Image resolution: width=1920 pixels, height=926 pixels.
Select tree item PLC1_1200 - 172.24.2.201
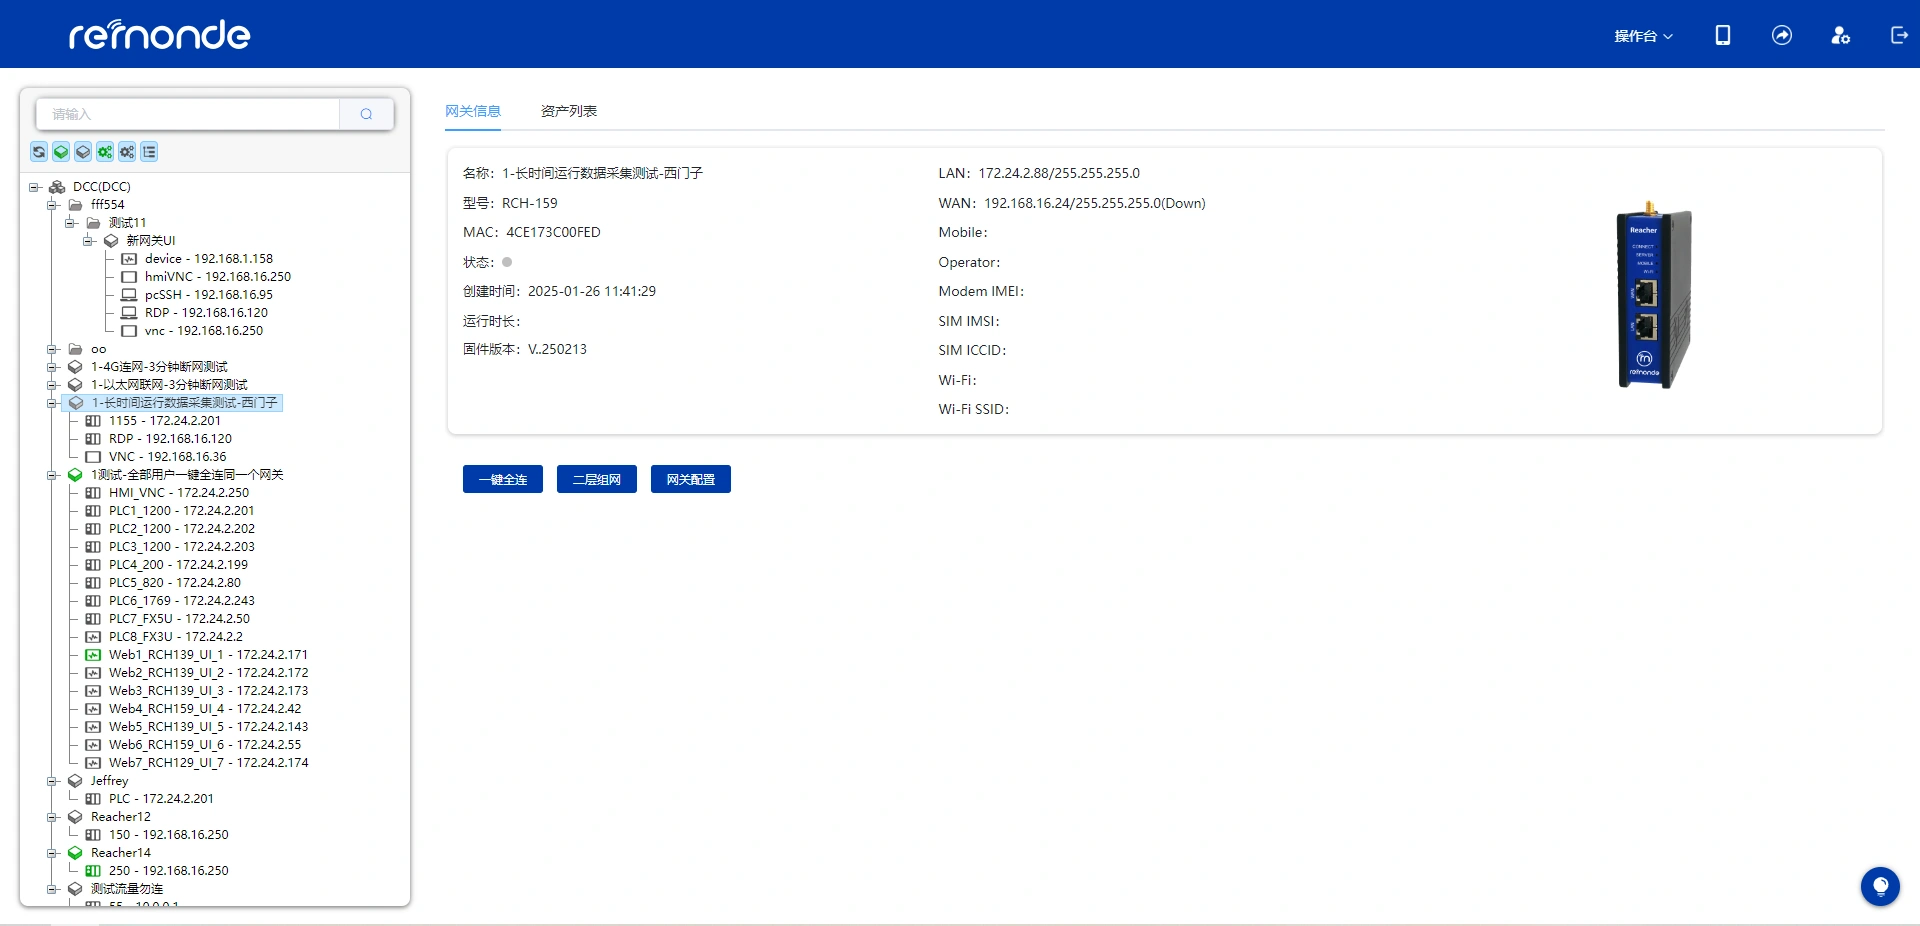tap(181, 511)
